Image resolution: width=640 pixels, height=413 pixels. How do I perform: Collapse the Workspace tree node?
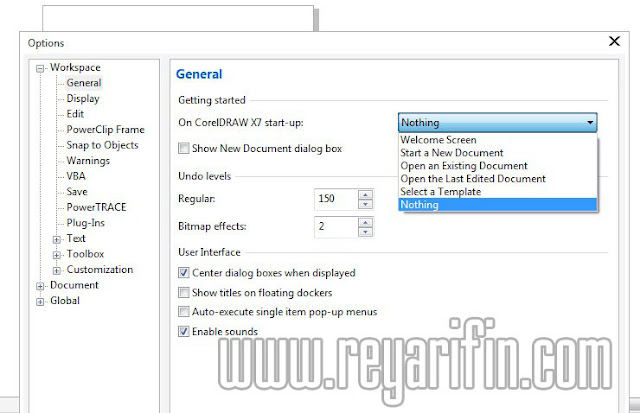point(40,68)
